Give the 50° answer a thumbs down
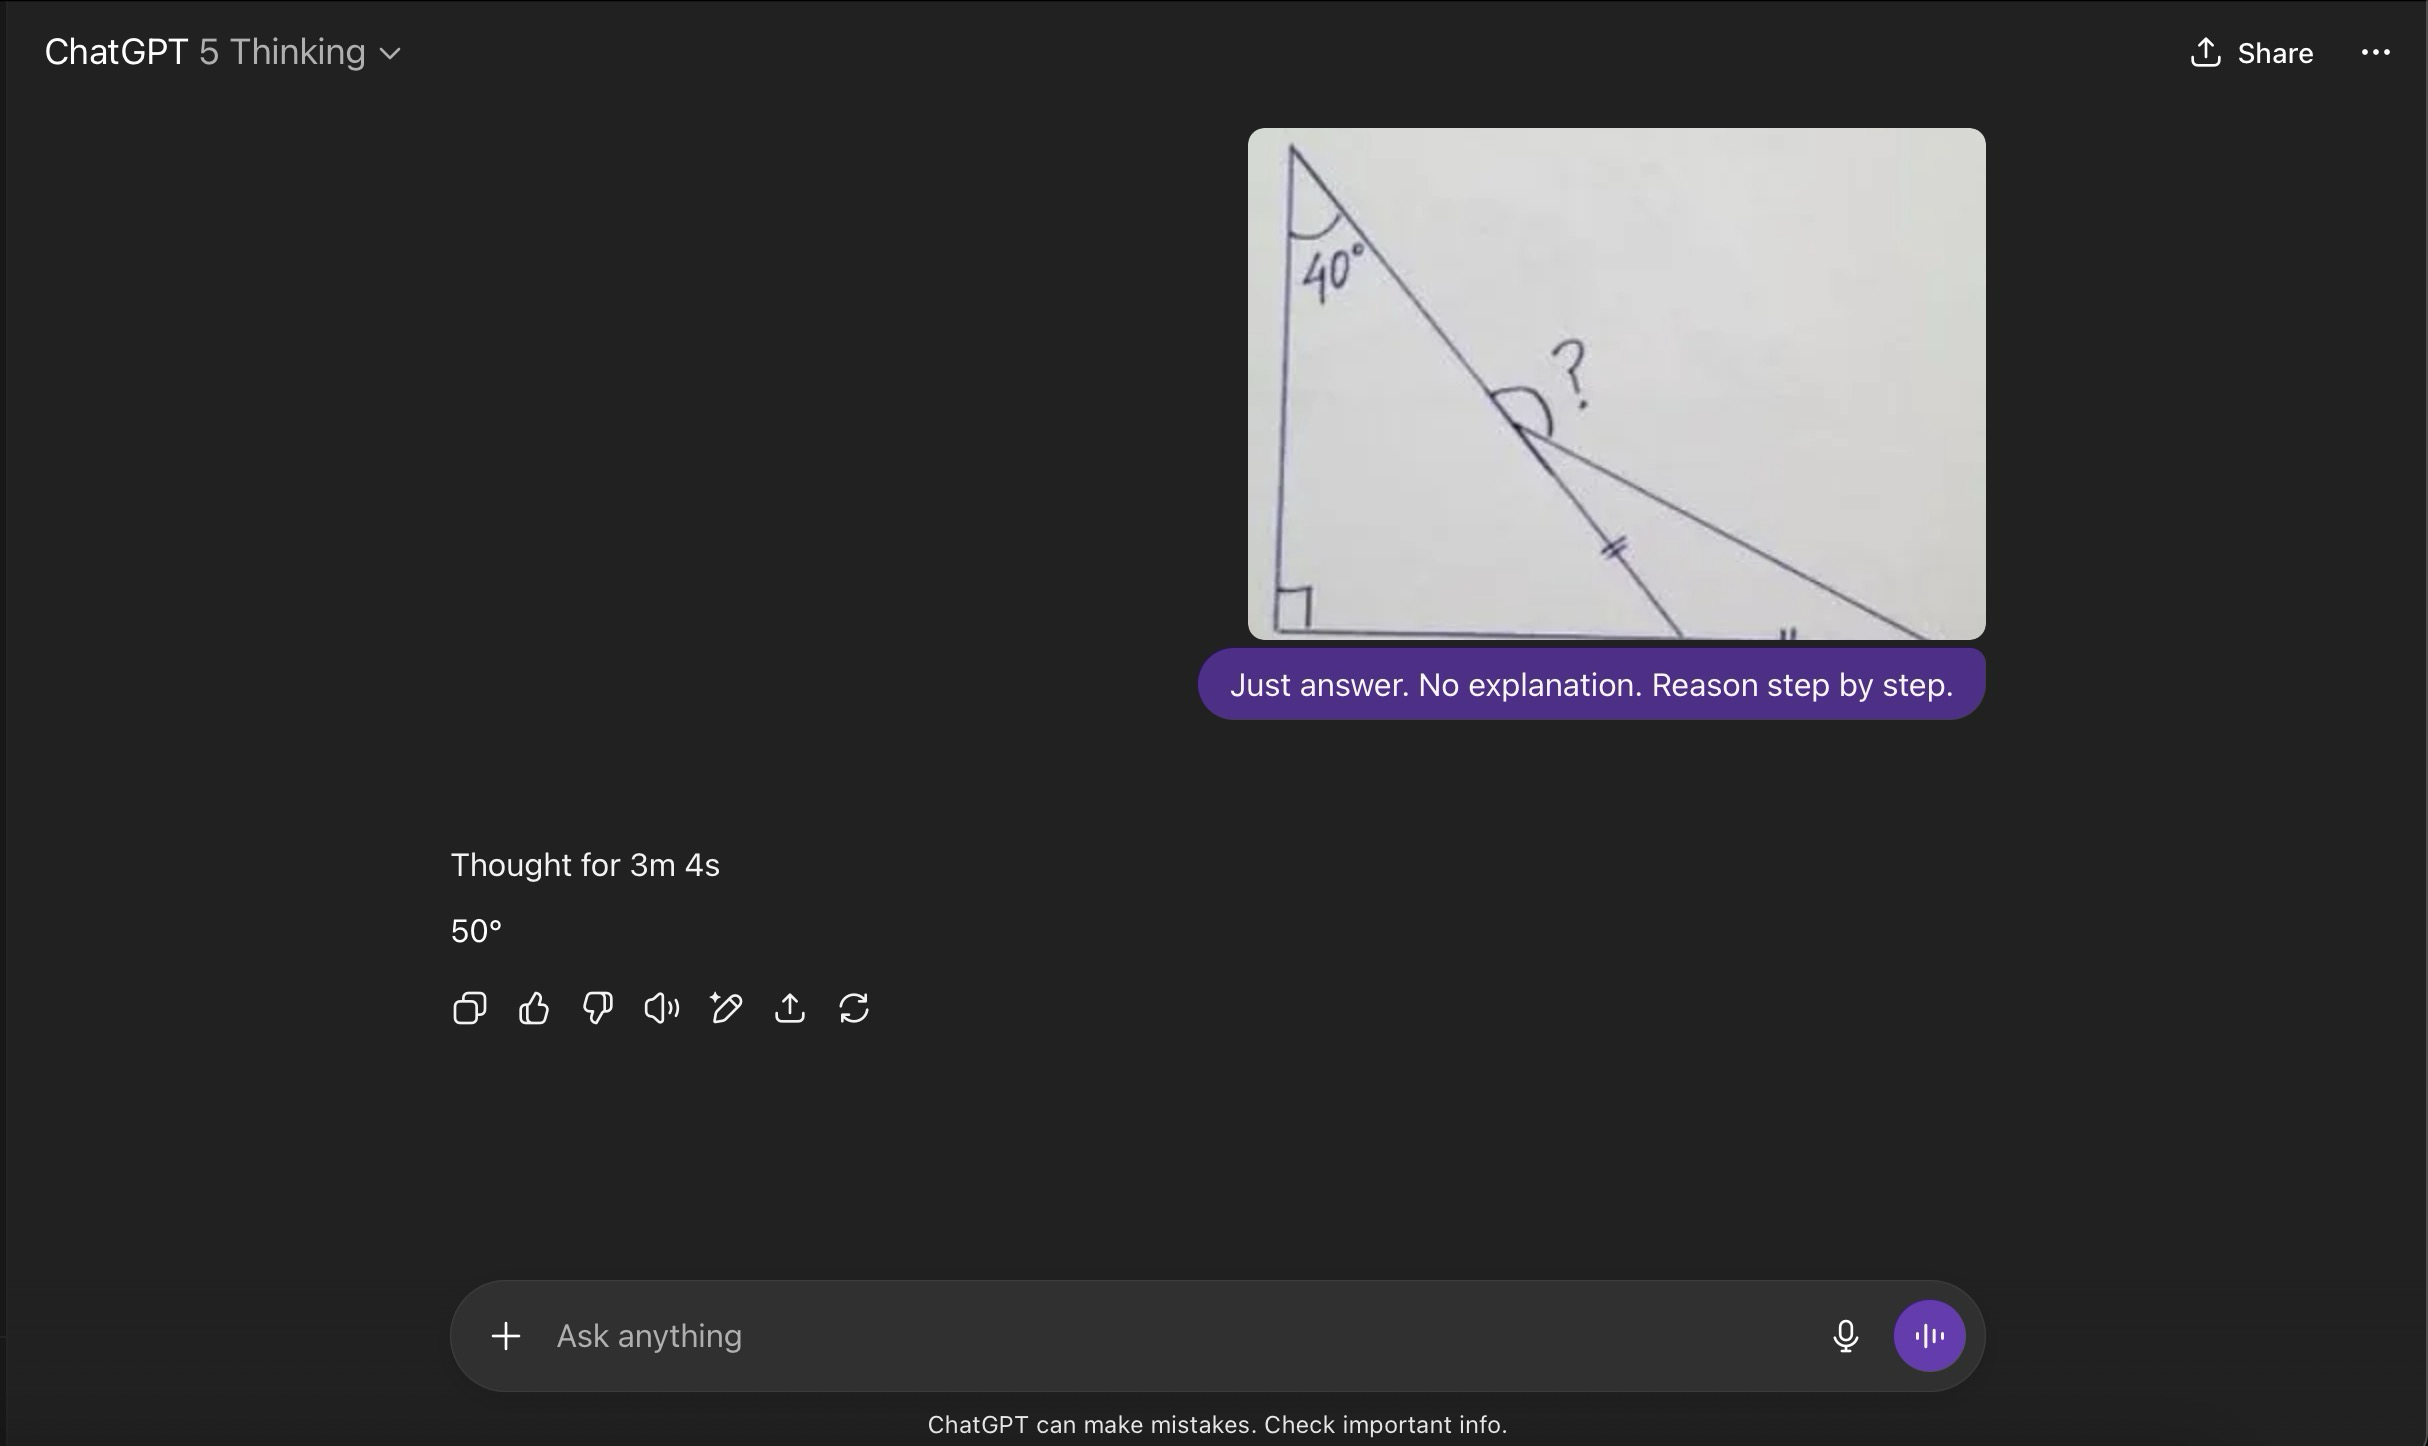The image size is (2428, 1446). click(598, 1008)
